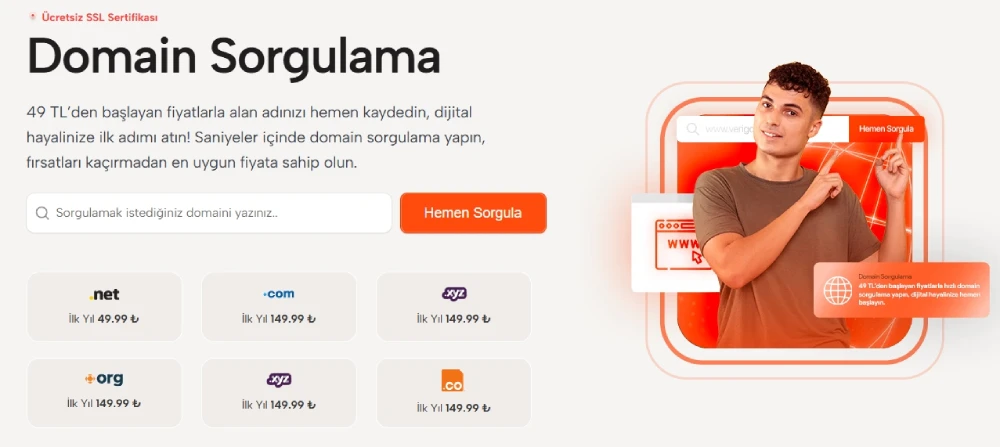Click the red badge icon beside Ücretsiz SSL Sertifikası
The image size is (1000, 447).
[33, 17]
